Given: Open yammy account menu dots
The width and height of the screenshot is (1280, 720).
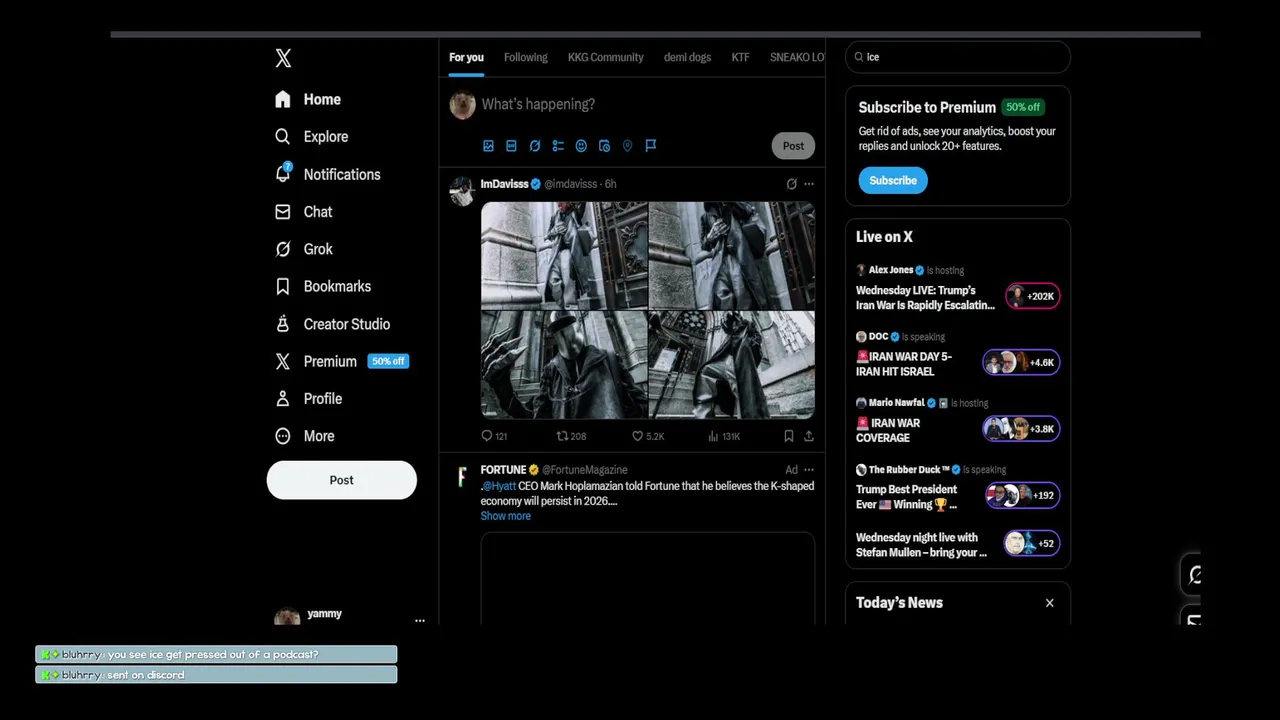Looking at the screenshot, I should tap(420, 620).
